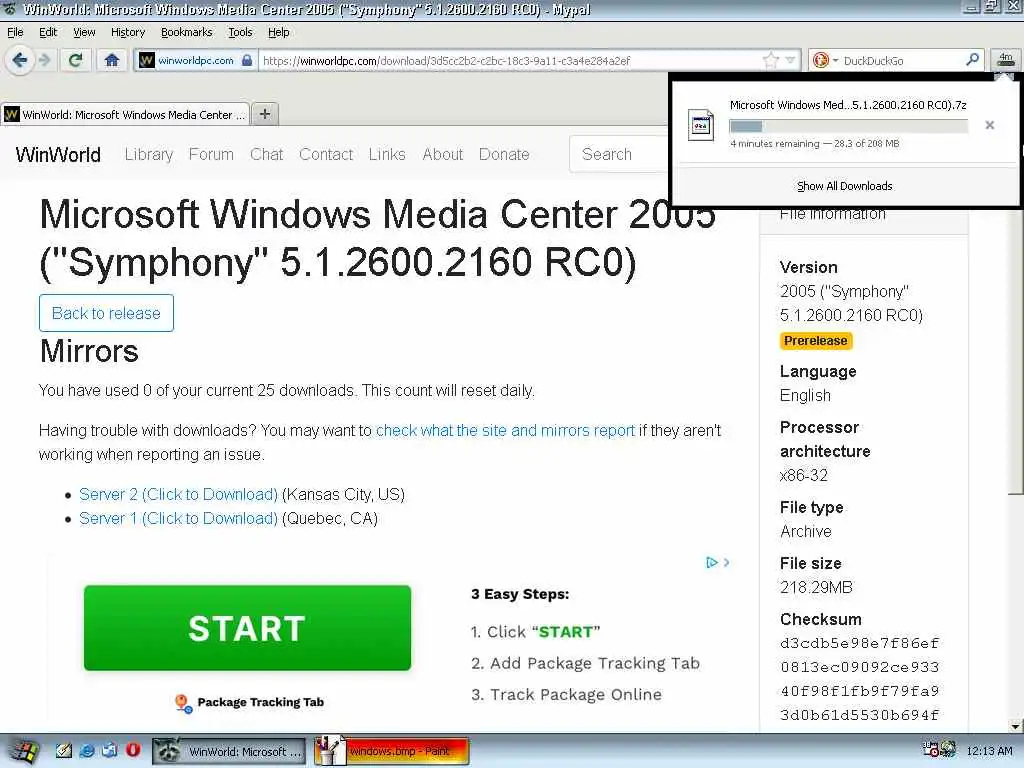The height and width of the screenshot is (768, 1024).
Task: Open the Edit menu
Action: point(48,32)
